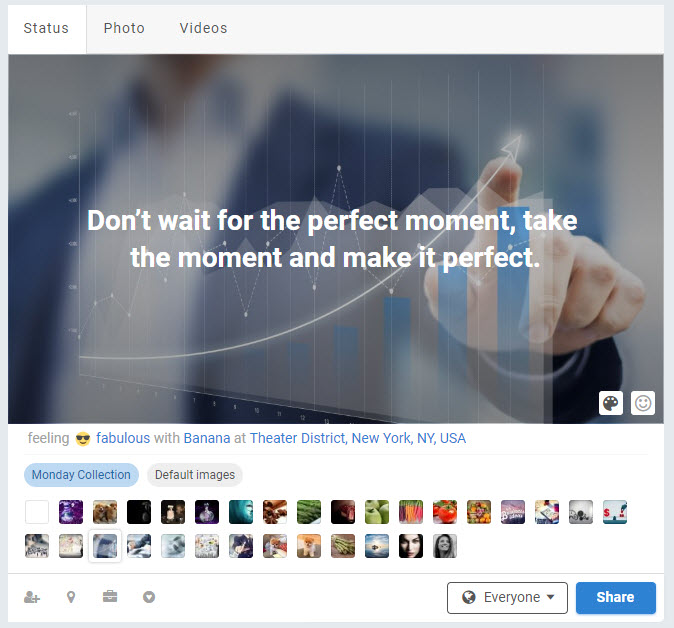Click the globe icon in Everyone selector
Image resolution: width=674 pixels, height=628 pixels.
point(469,597)
